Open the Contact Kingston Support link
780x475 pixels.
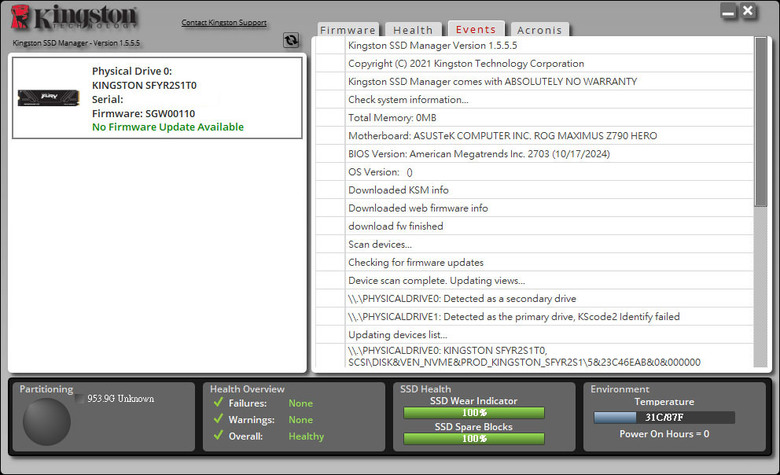coord(224,22)
